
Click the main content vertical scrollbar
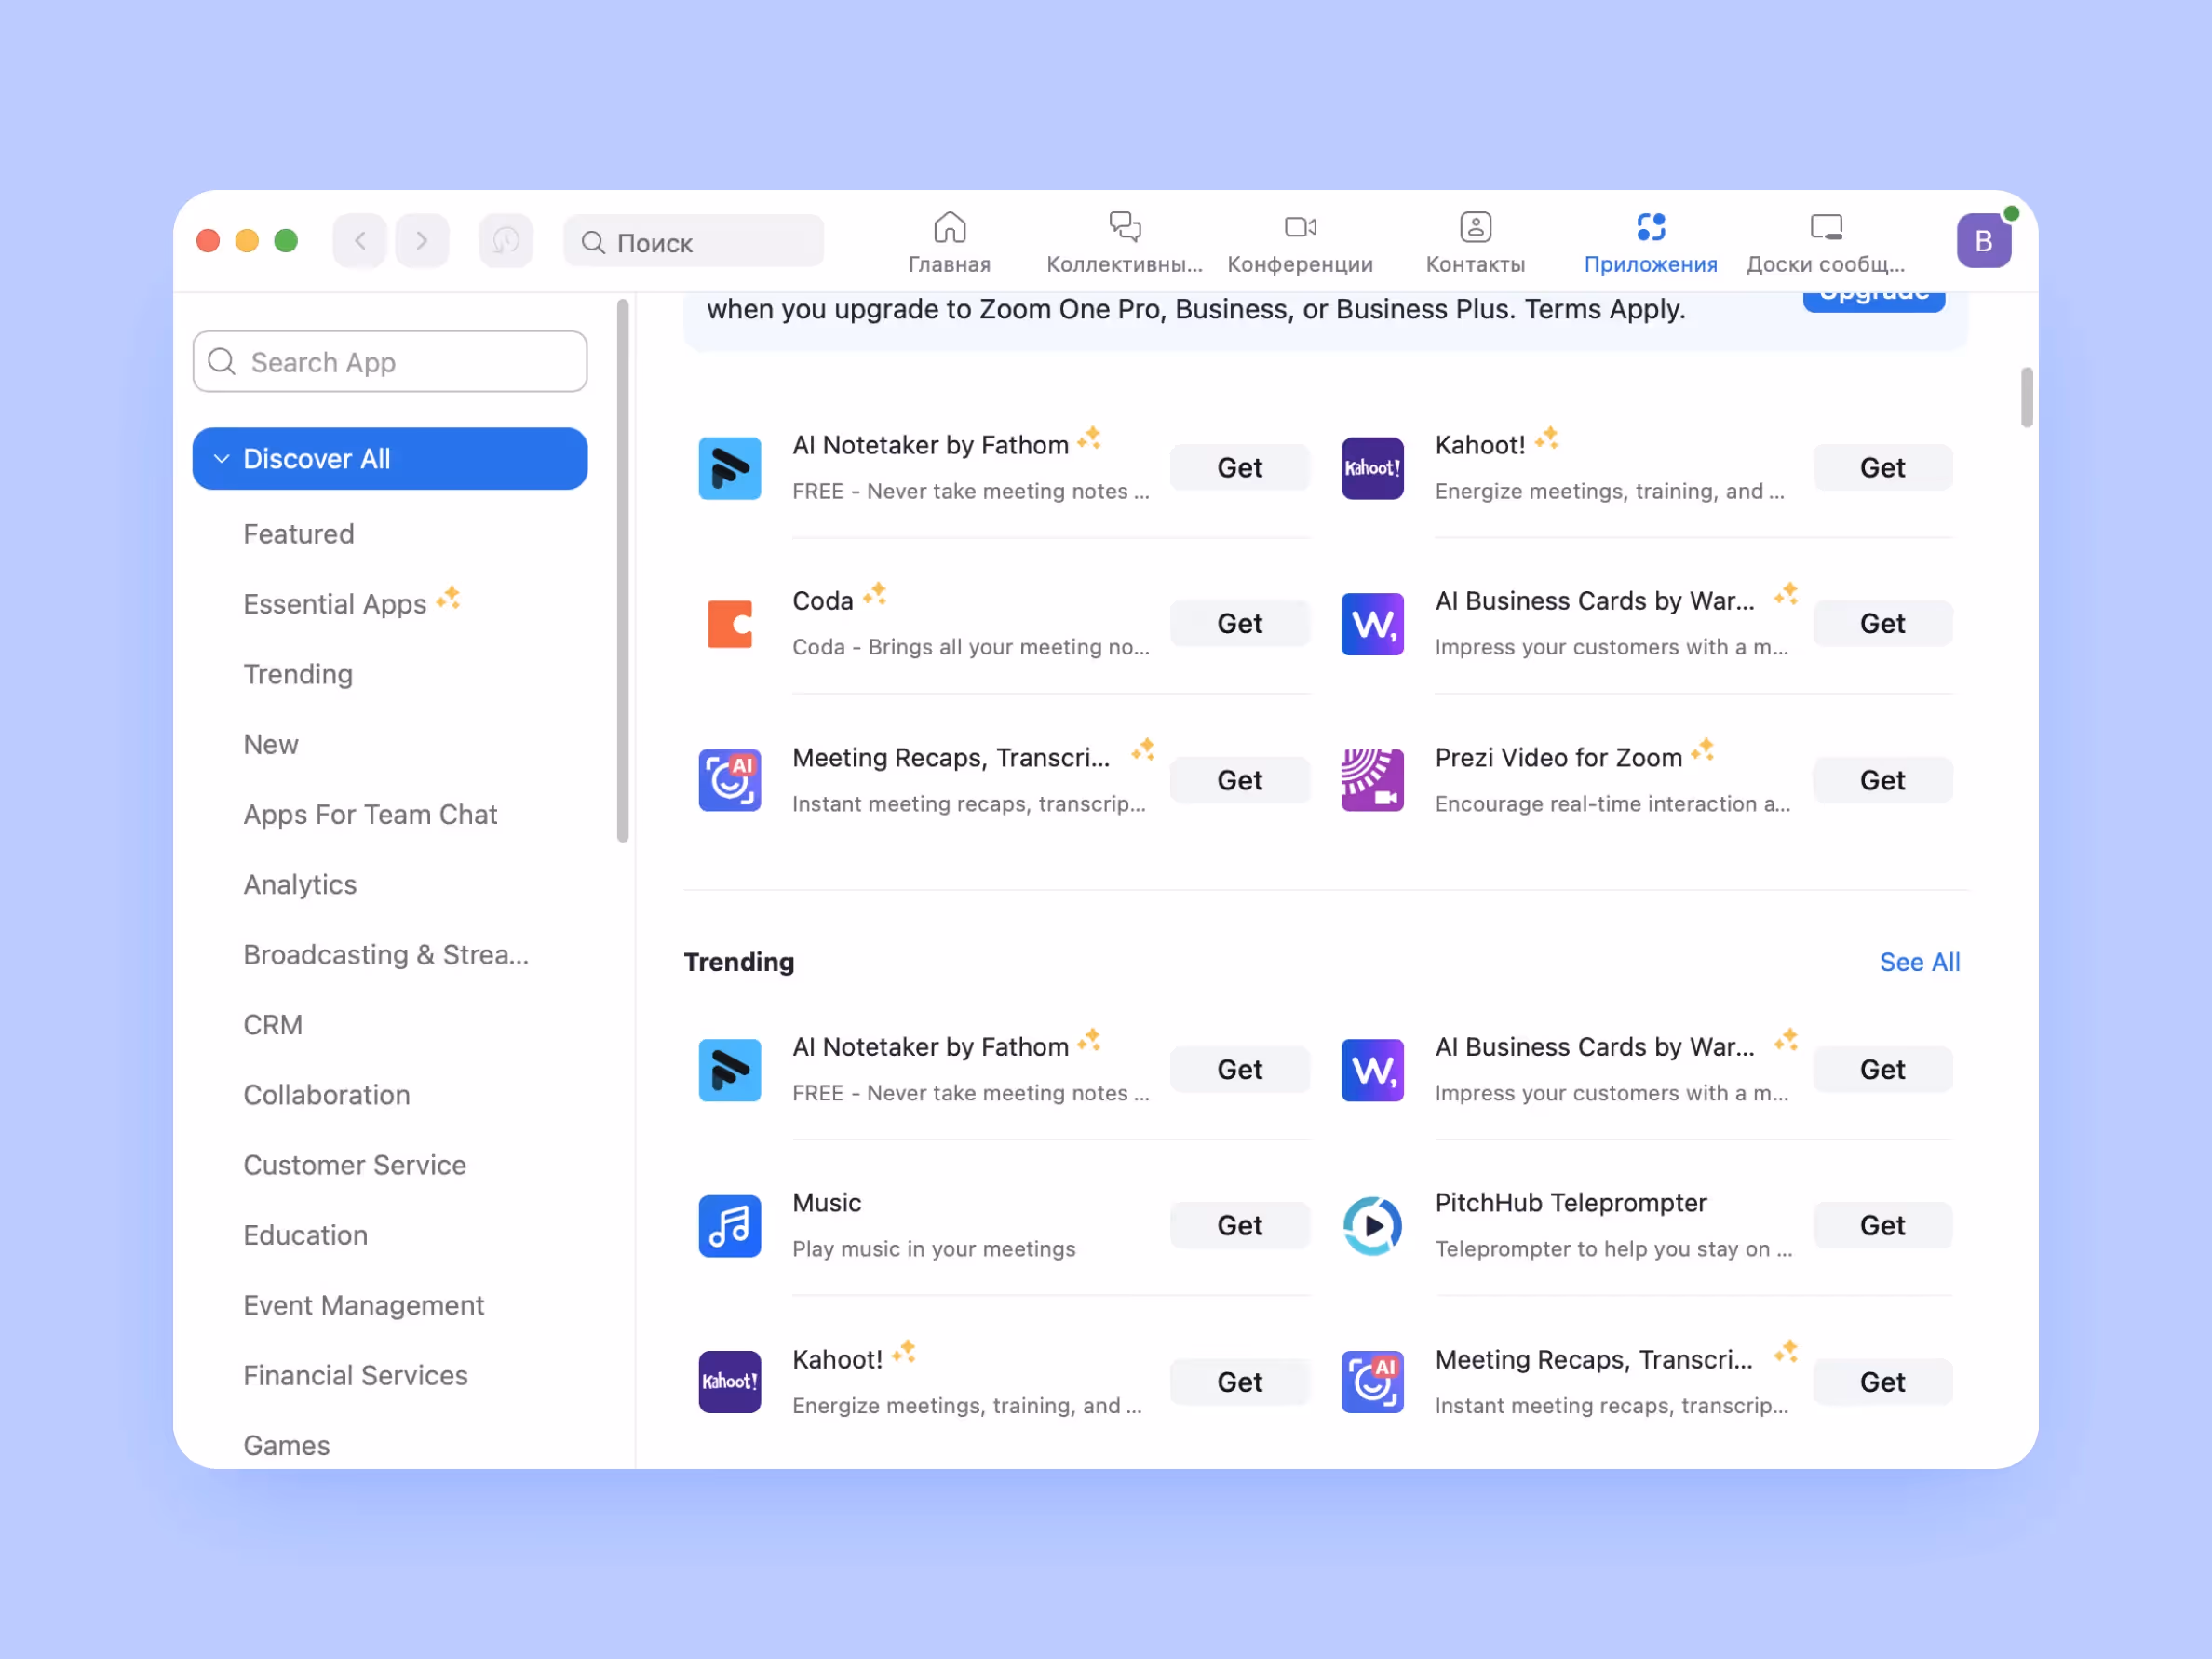pos(2026,398)
